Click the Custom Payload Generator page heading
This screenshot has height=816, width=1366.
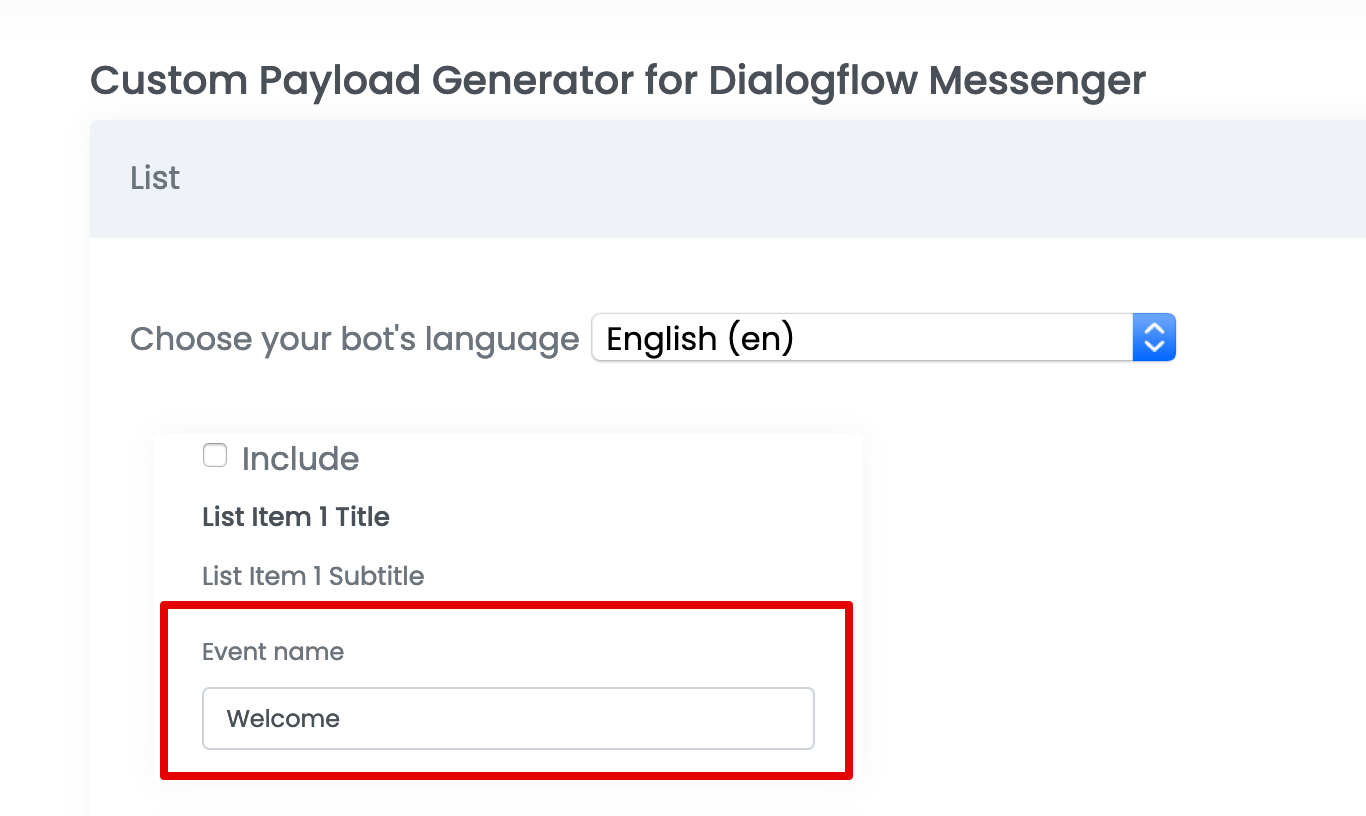pos(617,80)
